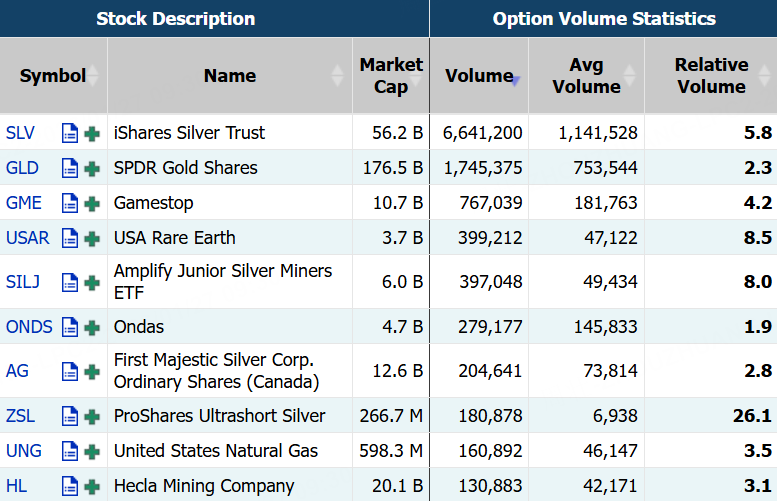Click the document icon for ZSL

70,416
